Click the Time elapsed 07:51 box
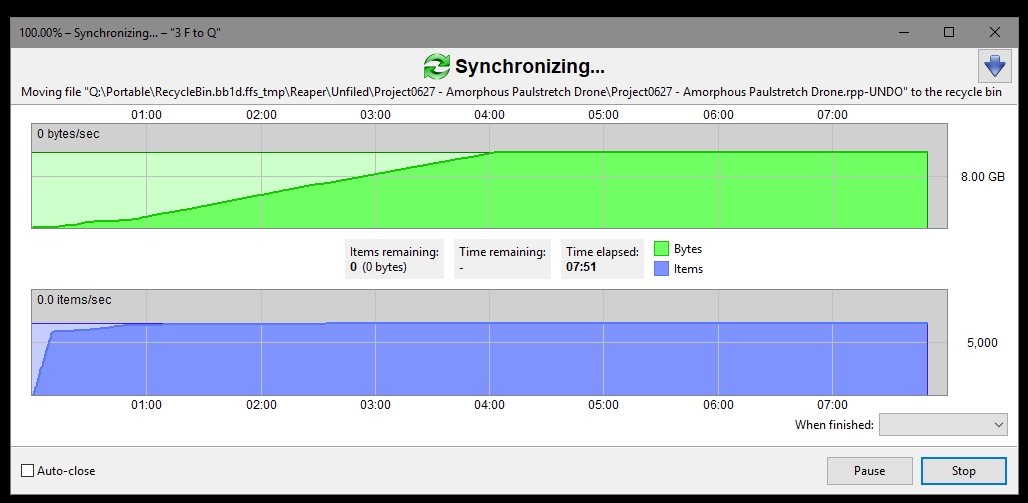Viewport: 1028px width, 503px height. (x=602, y=259)
